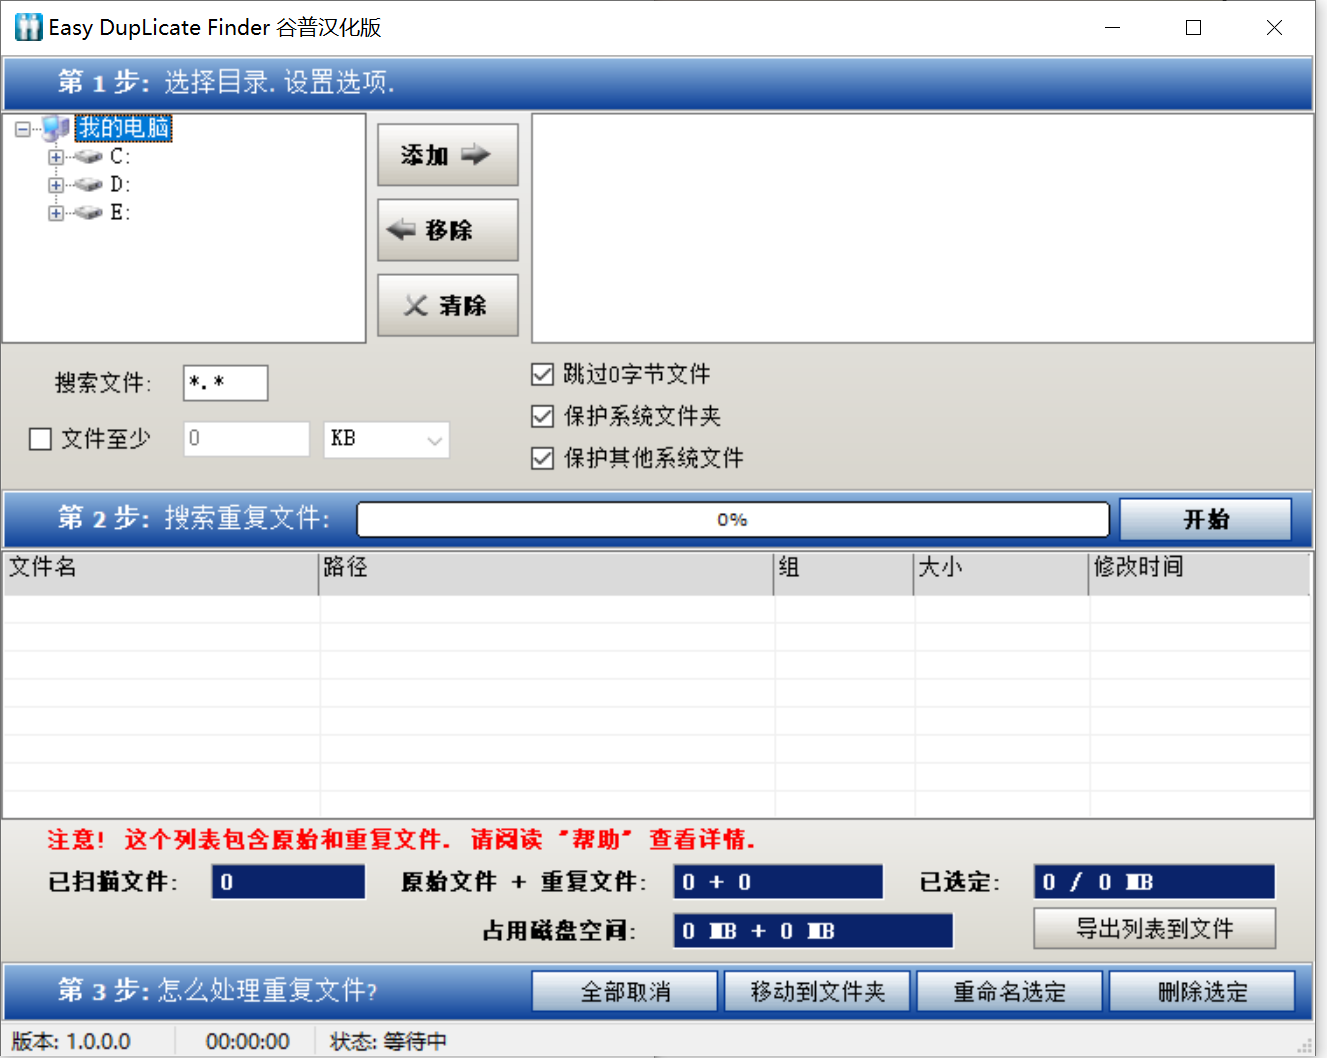This screenshot has width=1327, height=1058.
Task: Minimize the Easy Duplicate Finder window
Action: pos(1112,28)
